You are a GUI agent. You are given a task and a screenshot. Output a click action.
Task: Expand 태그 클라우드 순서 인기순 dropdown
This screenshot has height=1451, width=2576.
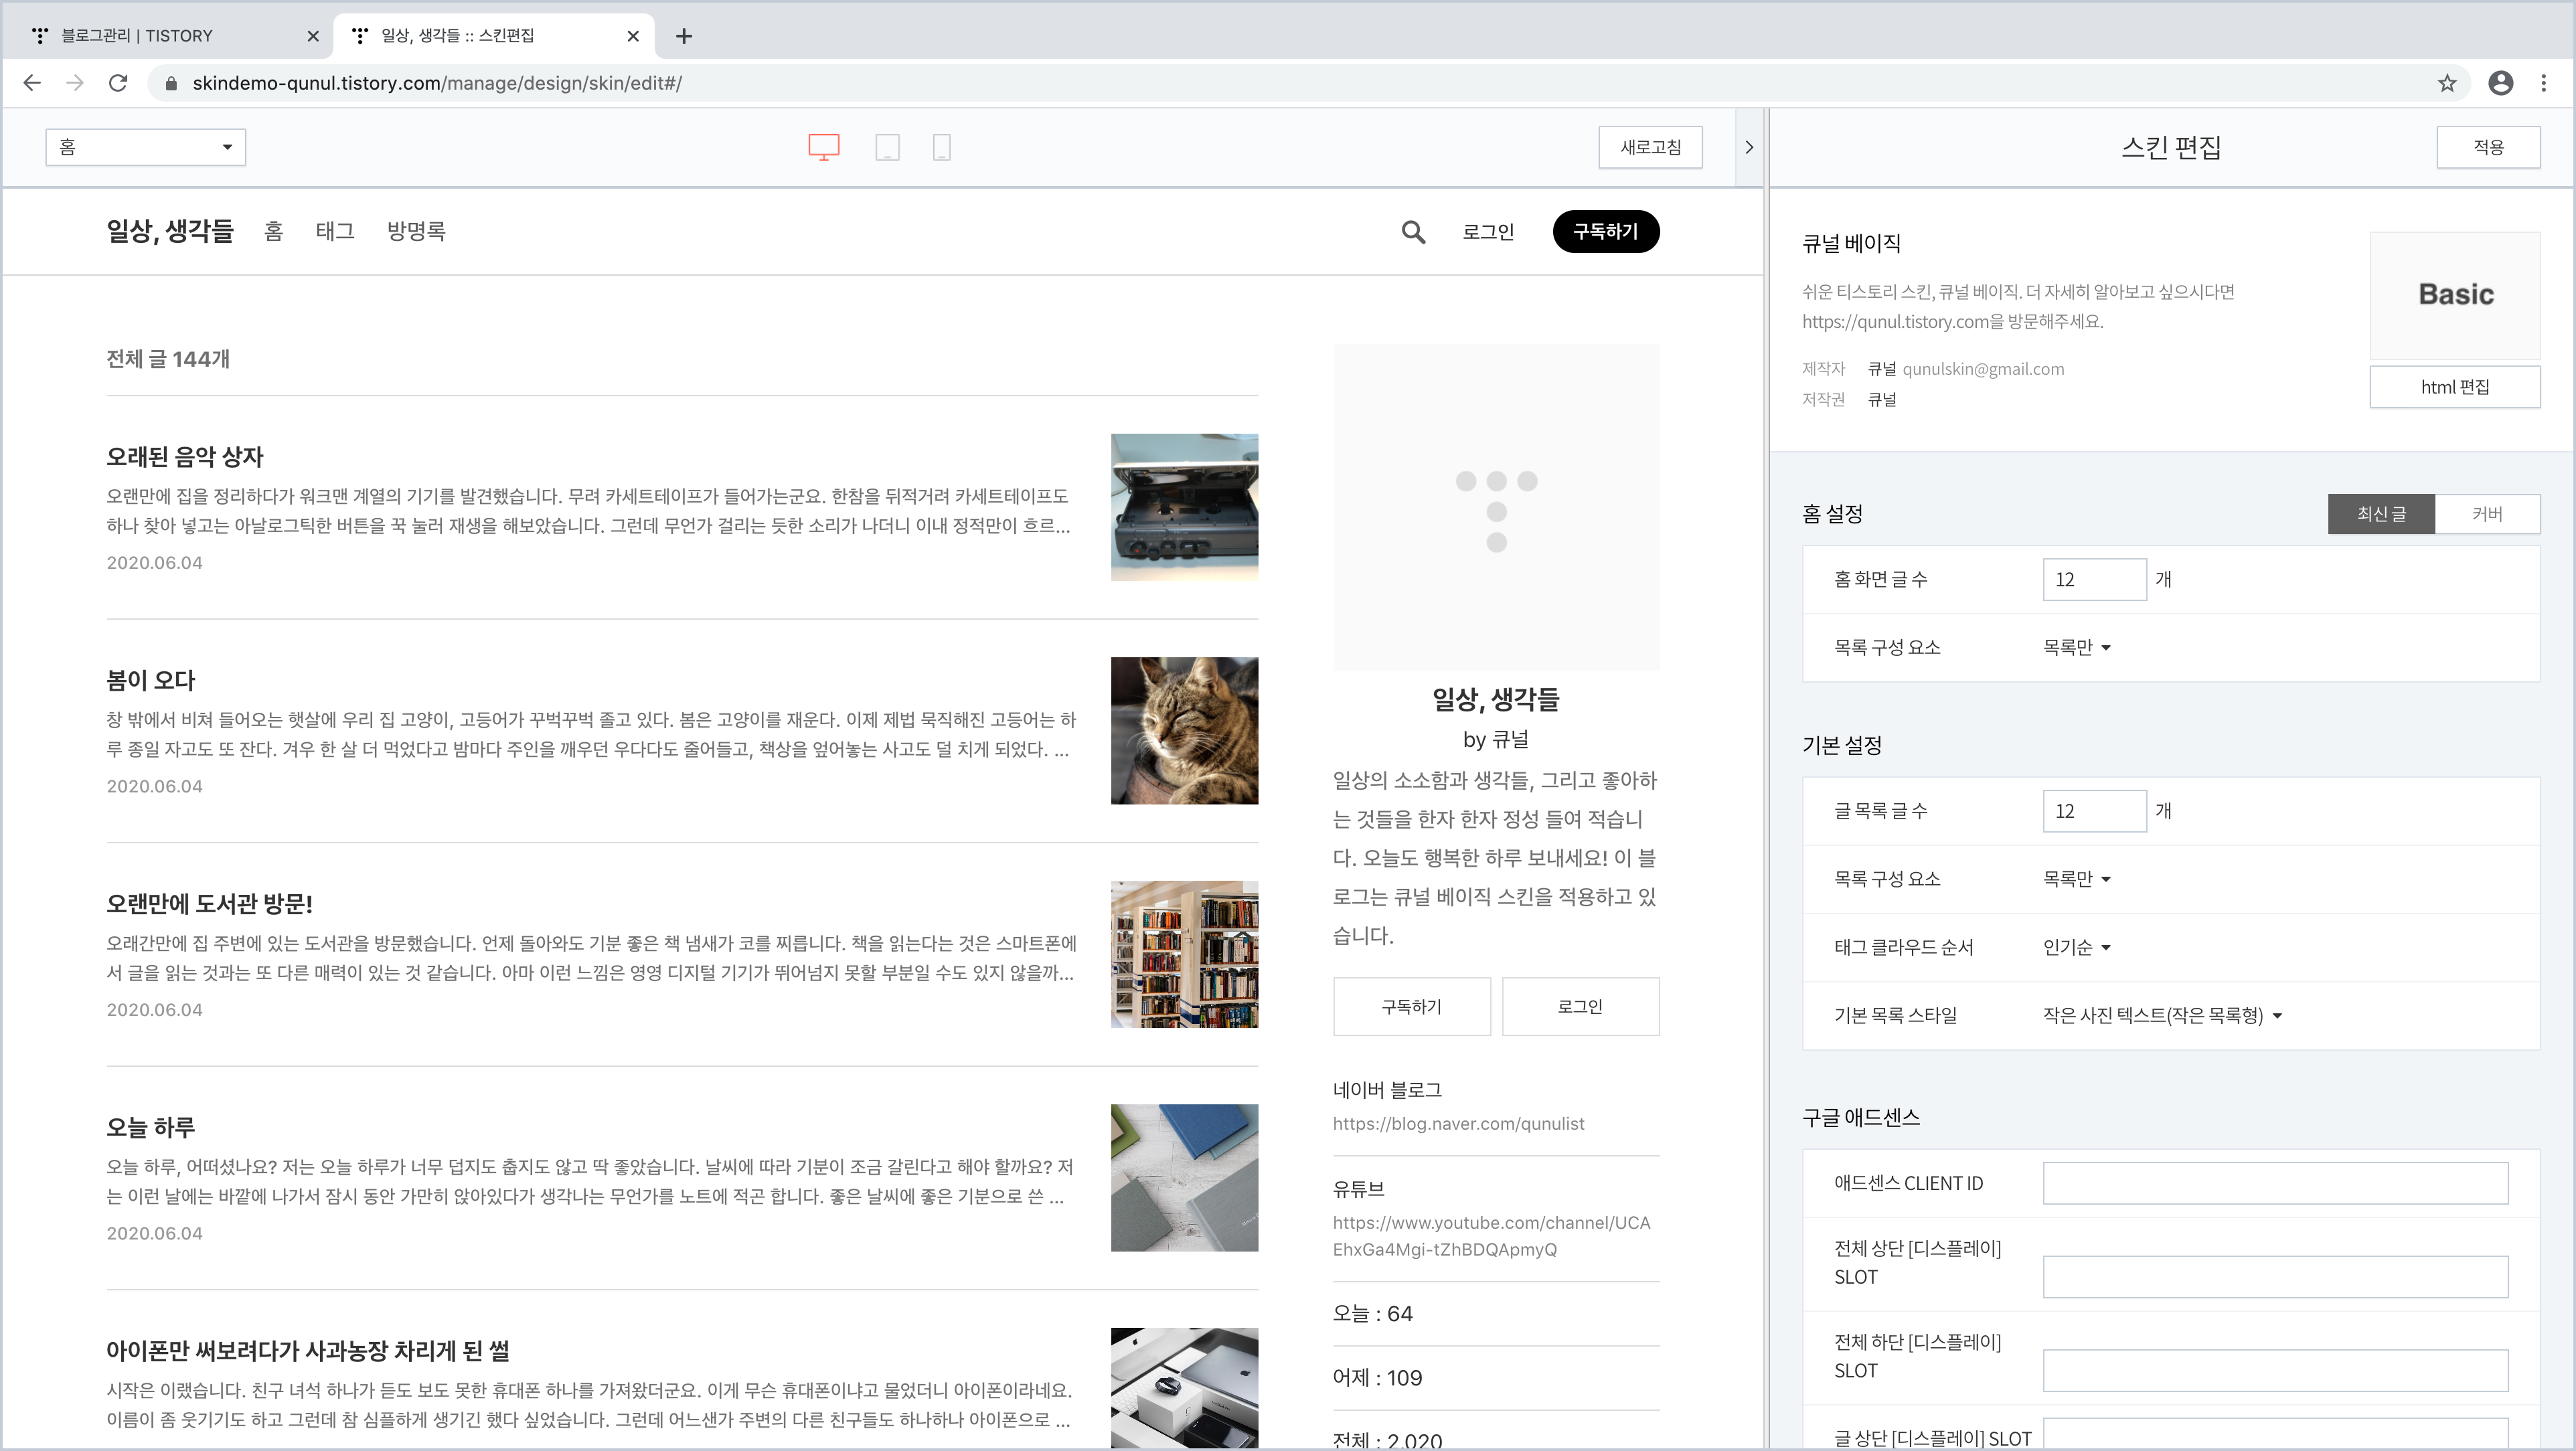pyautogui.click(x=2076, y=947)
